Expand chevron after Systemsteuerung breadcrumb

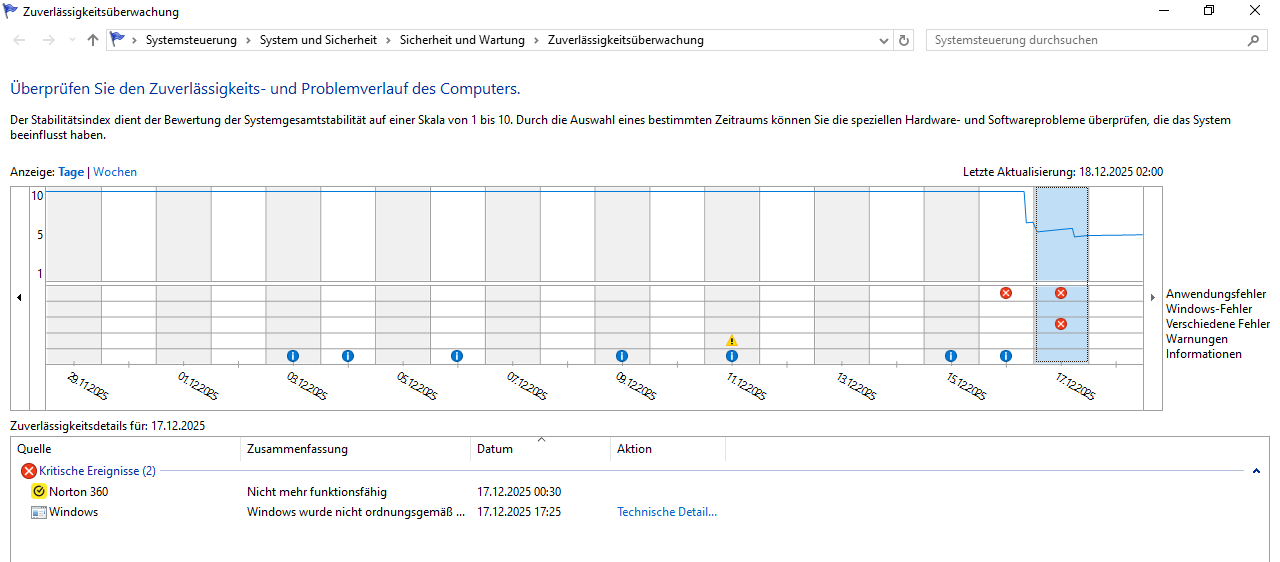[x=248, y=40]
